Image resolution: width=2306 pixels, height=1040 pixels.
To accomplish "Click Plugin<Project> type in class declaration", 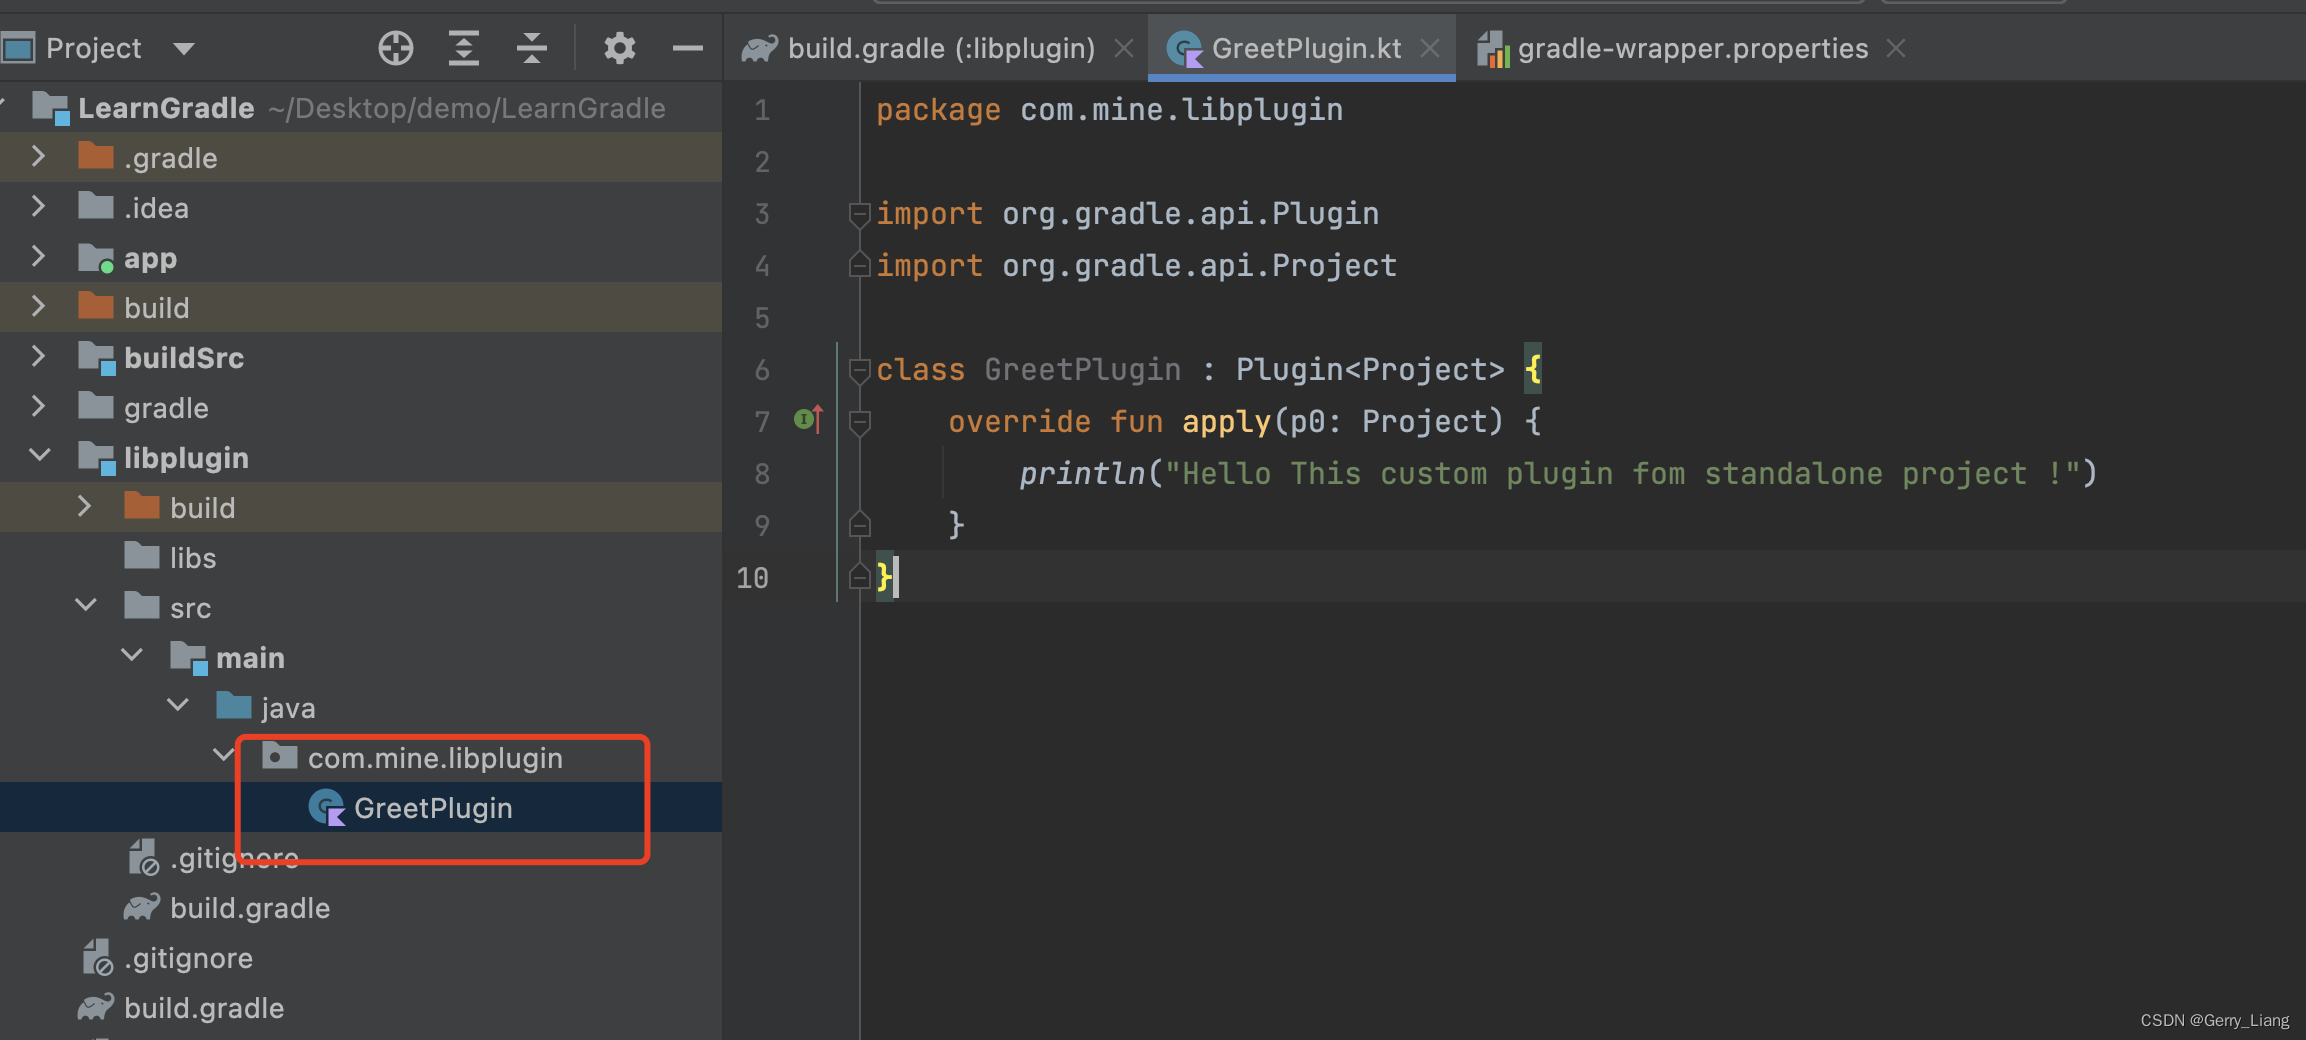I will [1370, 370].
